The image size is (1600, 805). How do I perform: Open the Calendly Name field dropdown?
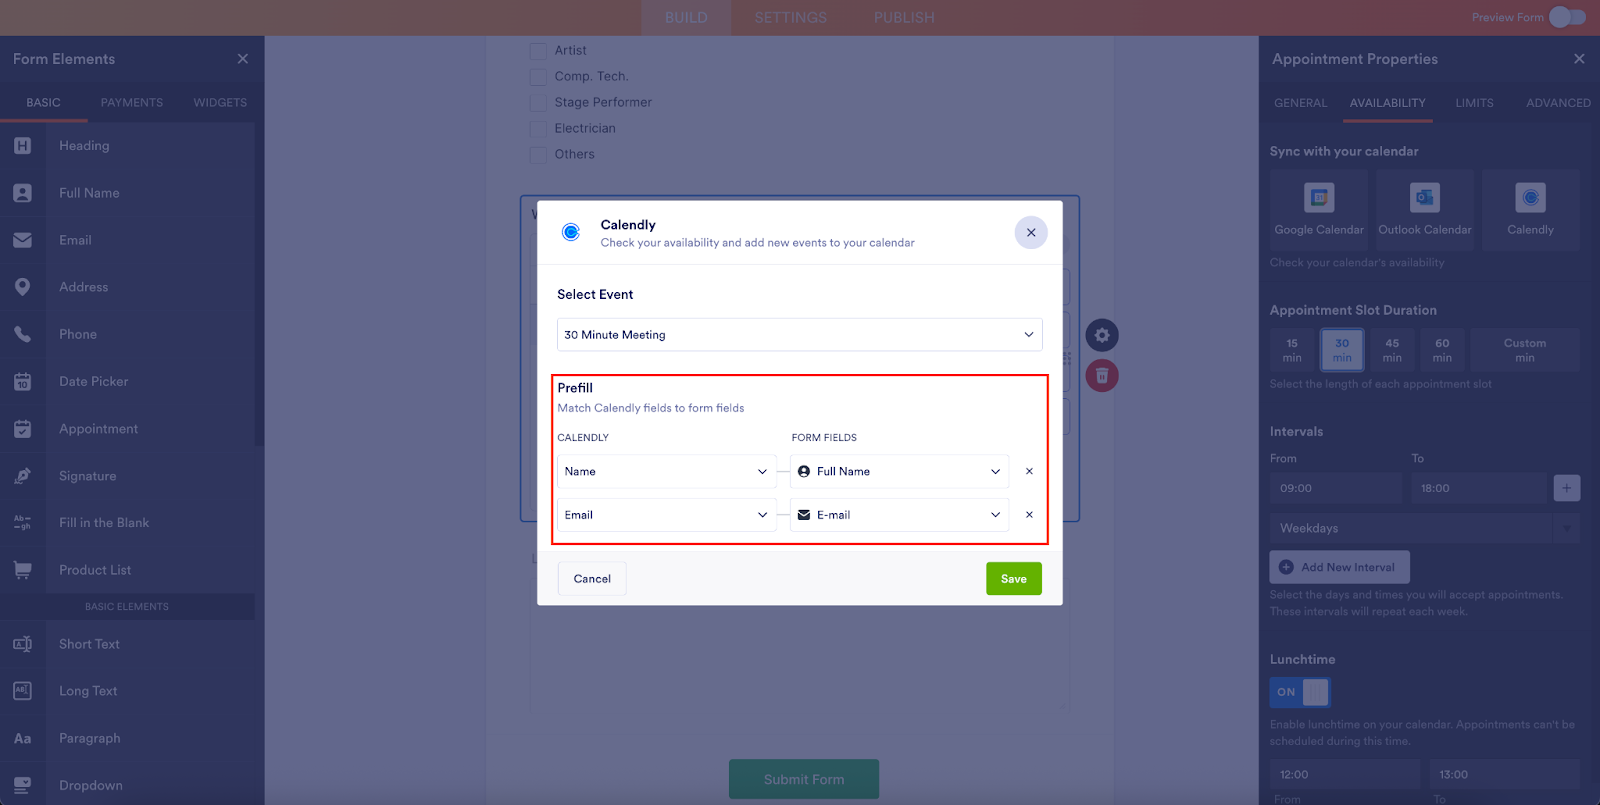[666, 471]
